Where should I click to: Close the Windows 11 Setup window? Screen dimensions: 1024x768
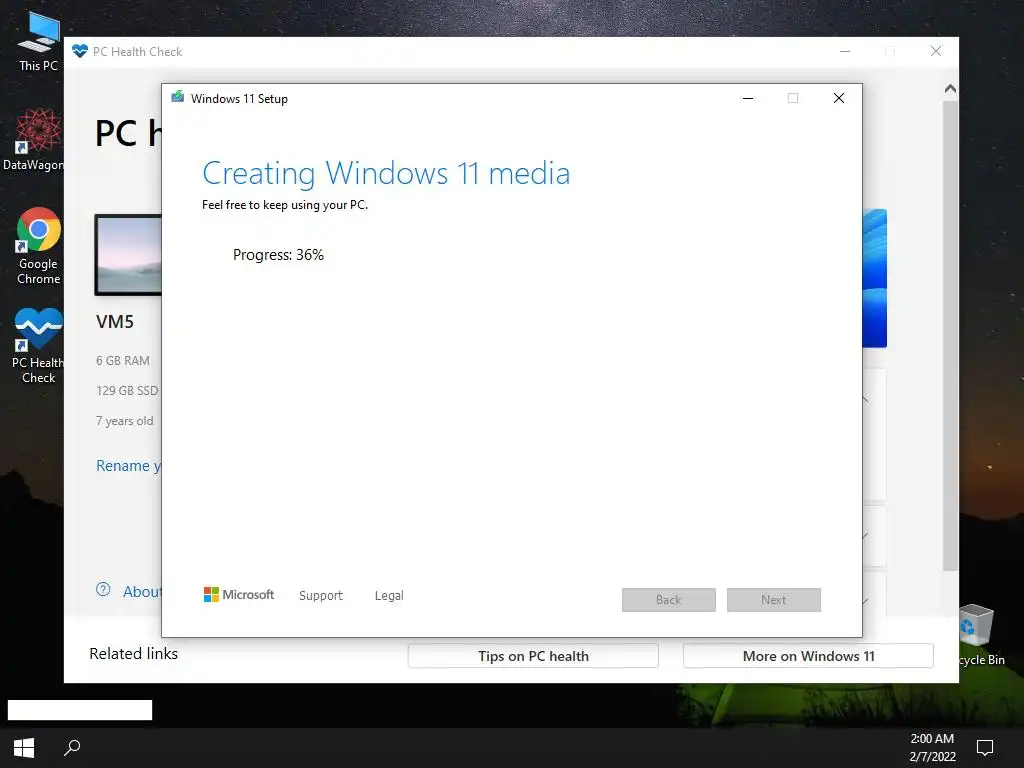coord(839,98)
